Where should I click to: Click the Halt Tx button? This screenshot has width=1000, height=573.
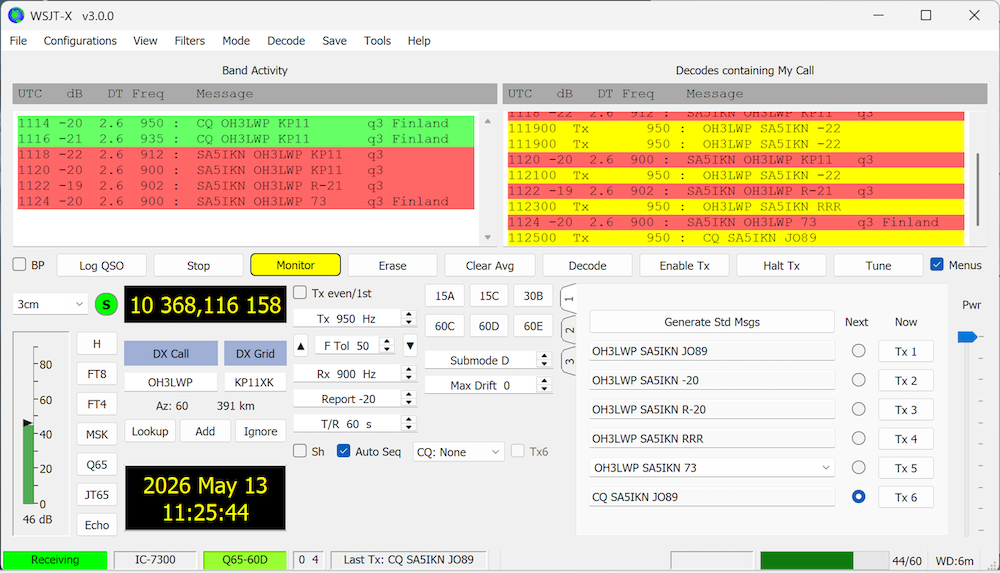[x=781, y=265]
